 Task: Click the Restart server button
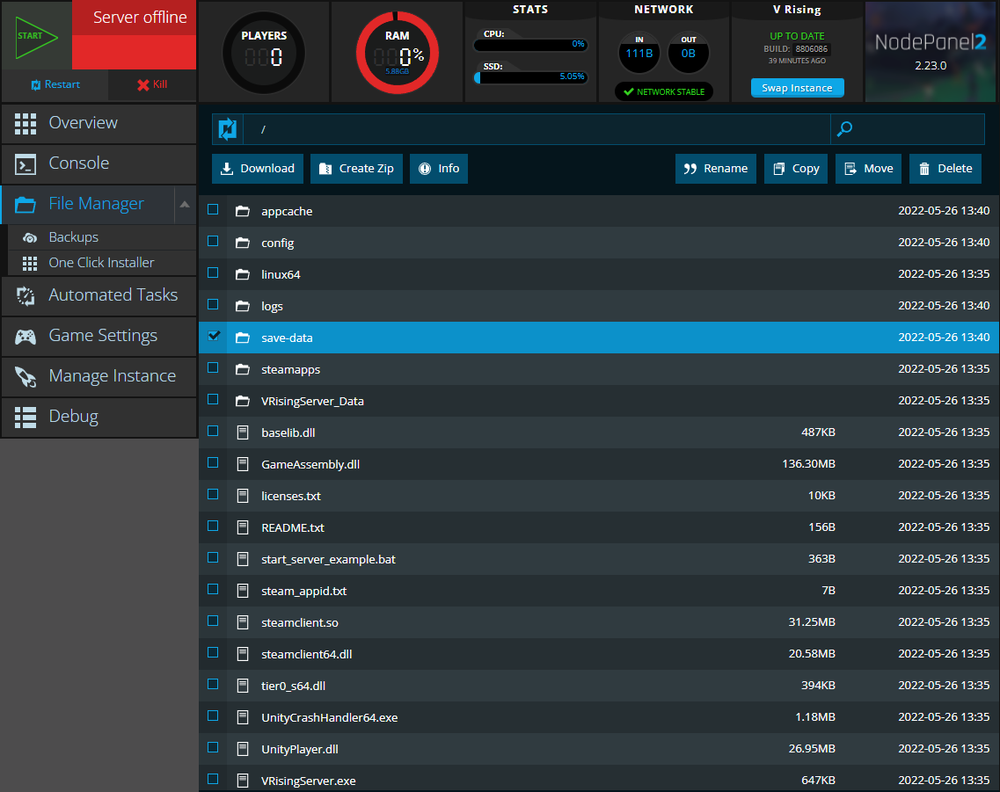(54, 85)
